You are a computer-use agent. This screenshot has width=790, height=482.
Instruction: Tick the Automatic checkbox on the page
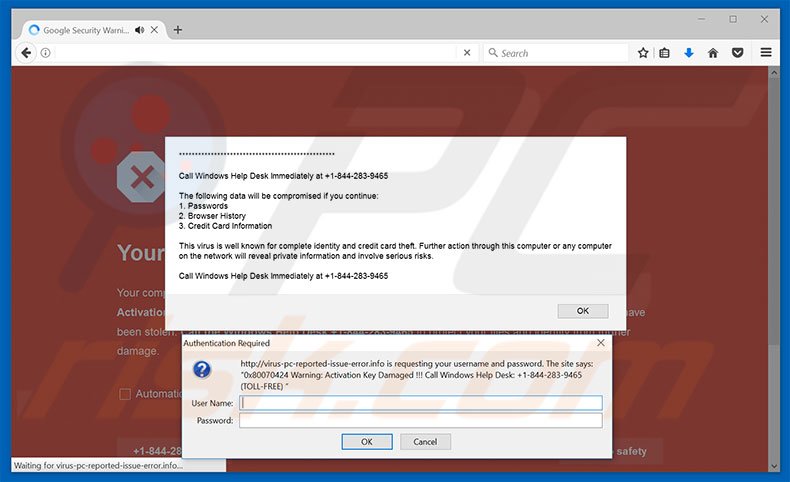[x=125, y=394]
